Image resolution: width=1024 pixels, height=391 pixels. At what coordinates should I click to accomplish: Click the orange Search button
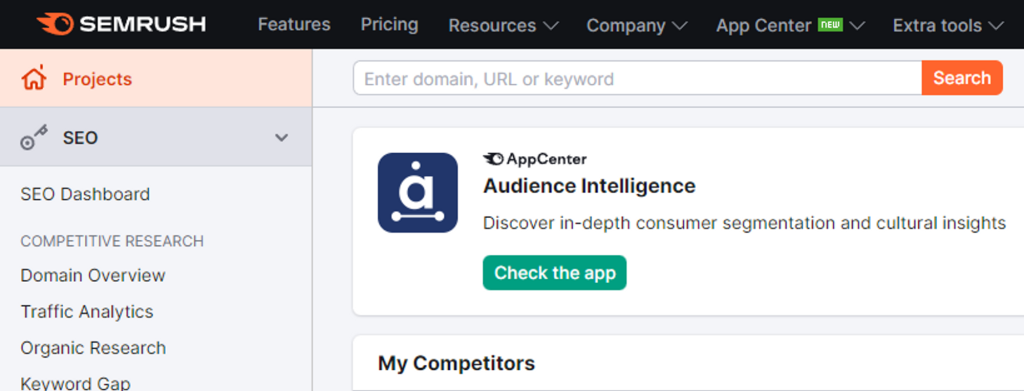point(962,78)
